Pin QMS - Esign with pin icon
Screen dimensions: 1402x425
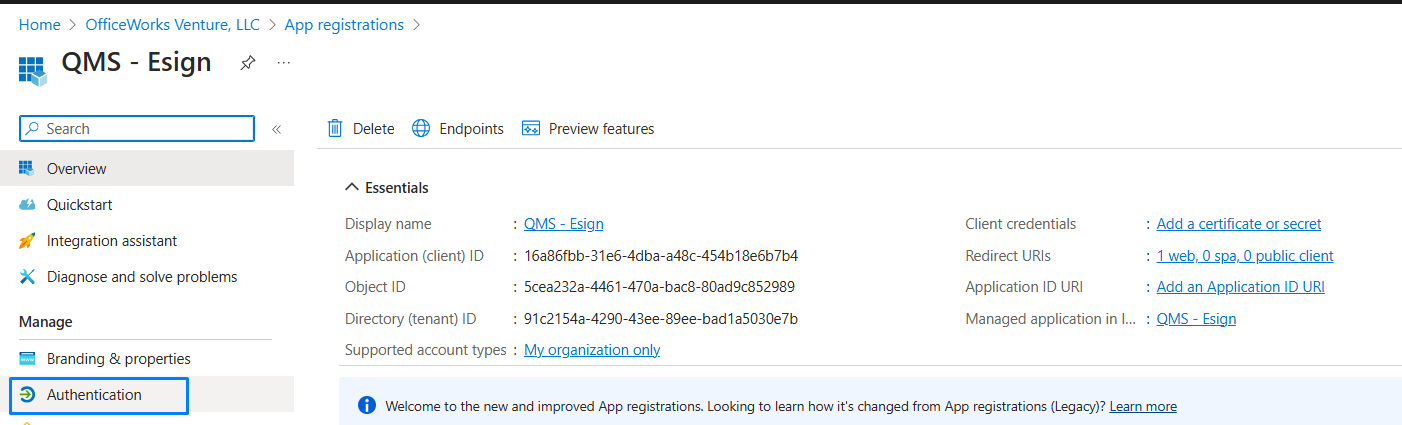tap(247, 63)
